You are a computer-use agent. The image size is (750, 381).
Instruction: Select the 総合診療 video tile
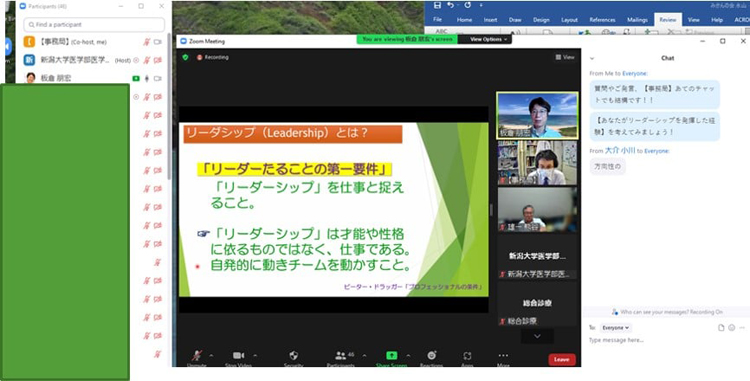[x=537, y=305]
